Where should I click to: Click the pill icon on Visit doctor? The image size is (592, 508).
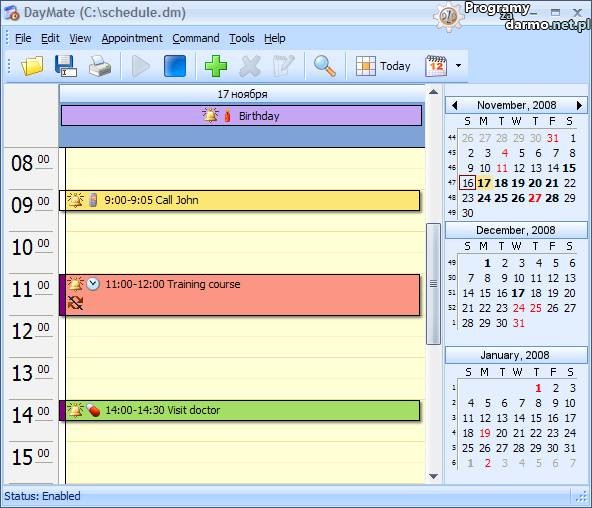pos(93,410)
